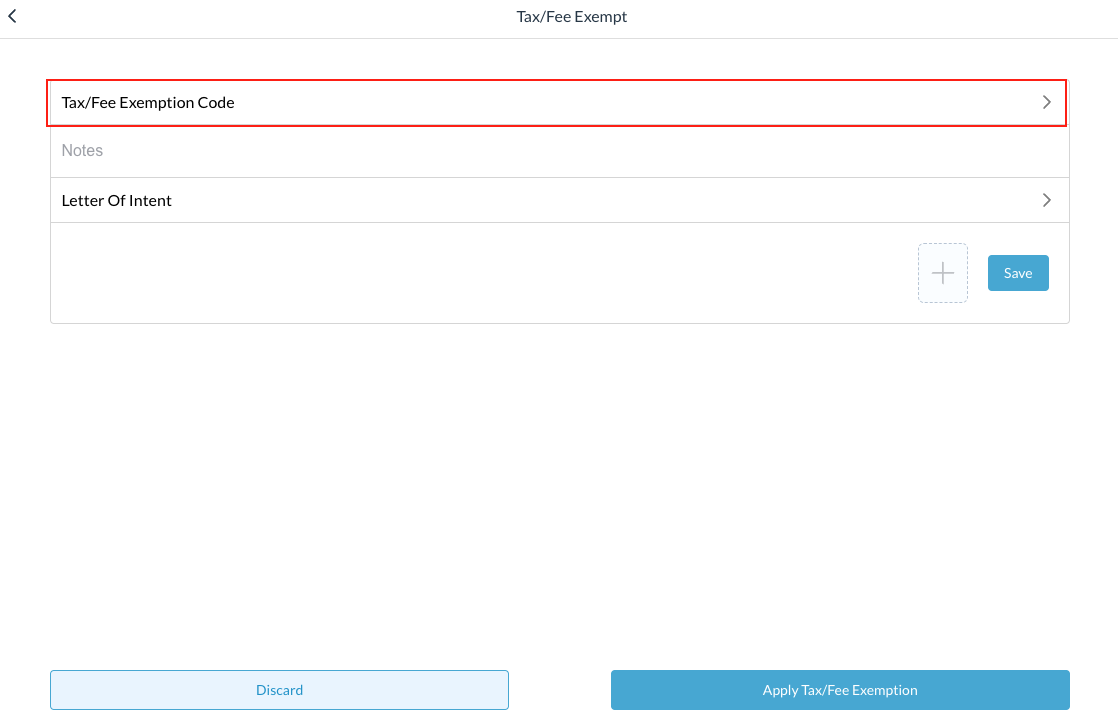Click the highlighted Tax/Fee Exemption Code row
The height and width of the screenshot is (719, 1118).
(558, 102)
